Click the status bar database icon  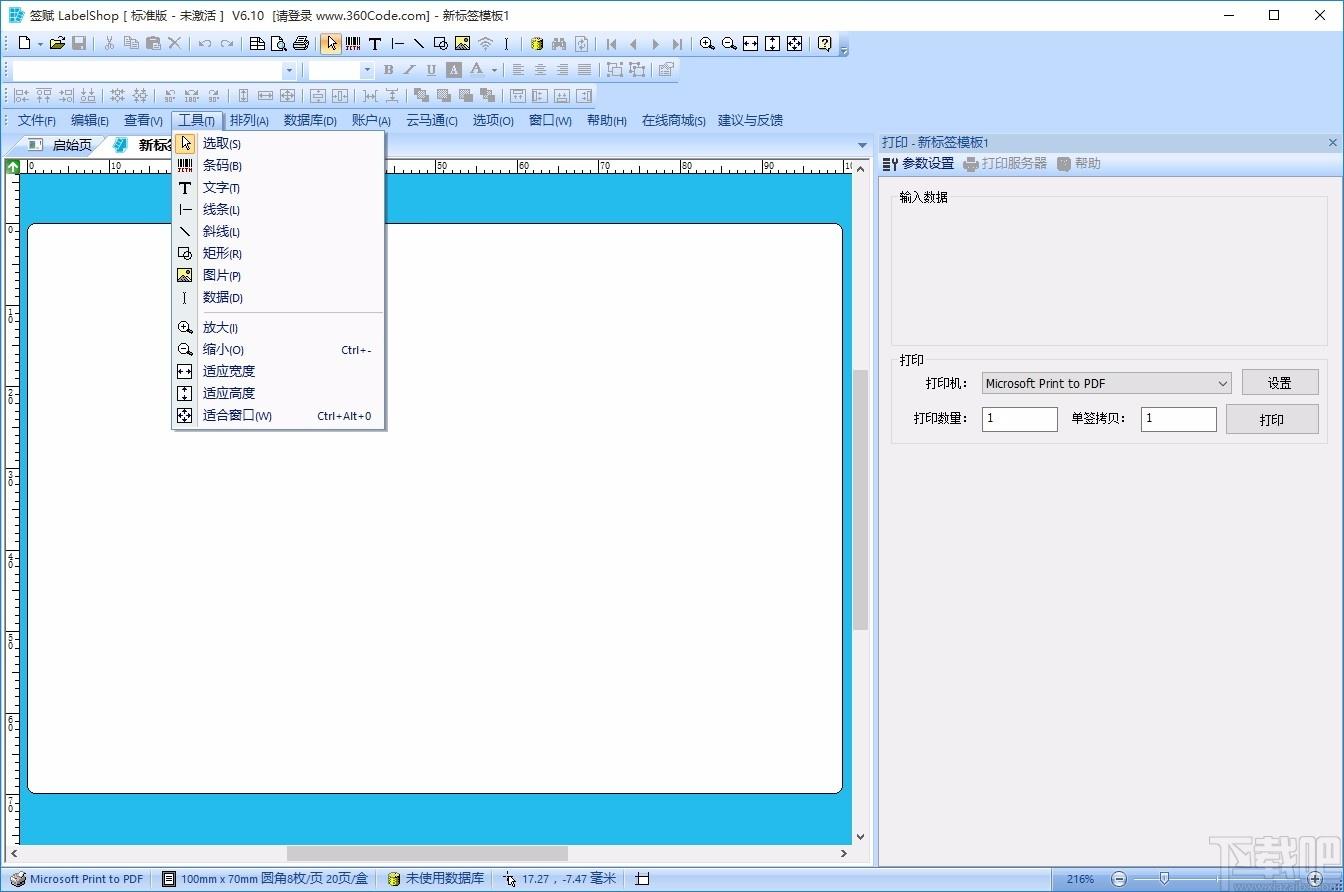[x=394, y=879]
